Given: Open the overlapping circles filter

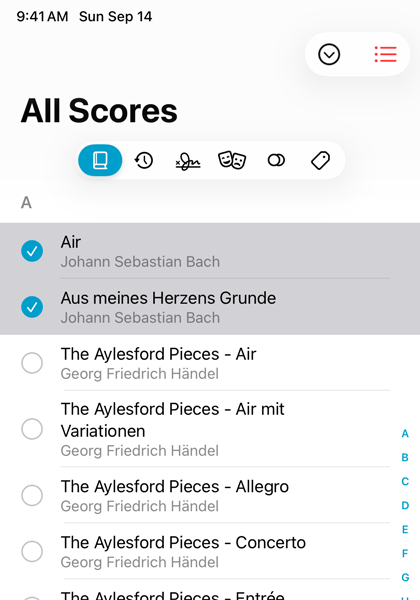Looking at the screenshot, I should point(276,160).
